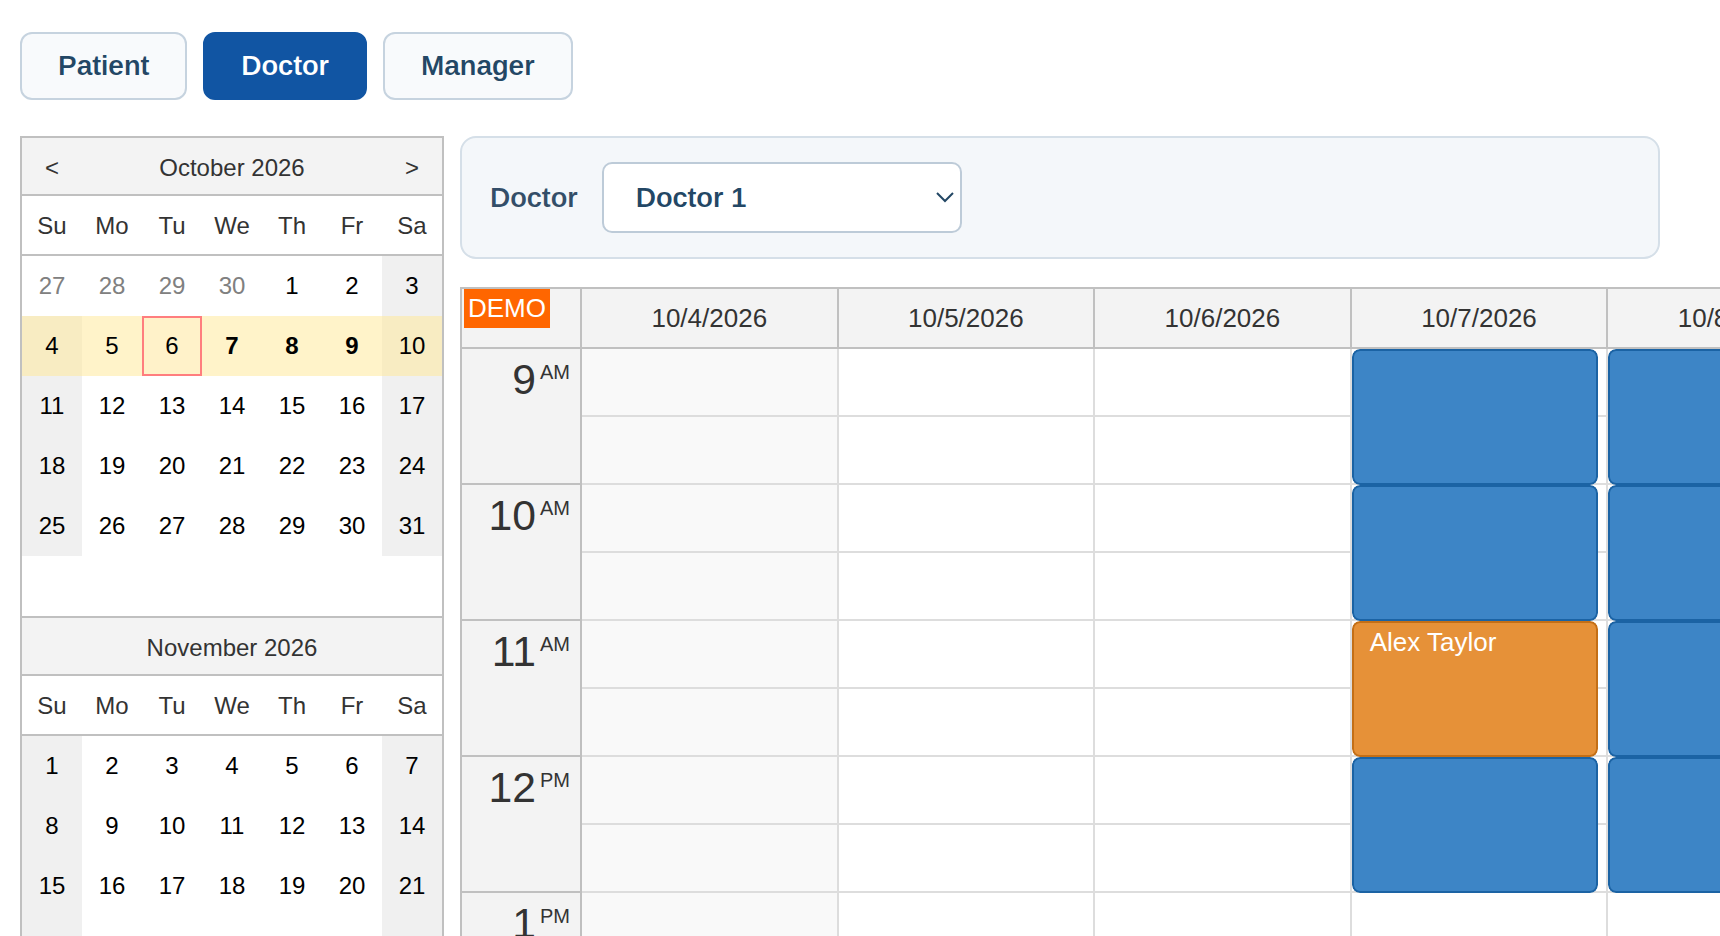This screenshot has height=936, width=1720.
Task: Click the 10/5/2026 column header
Action: (966, 318)
